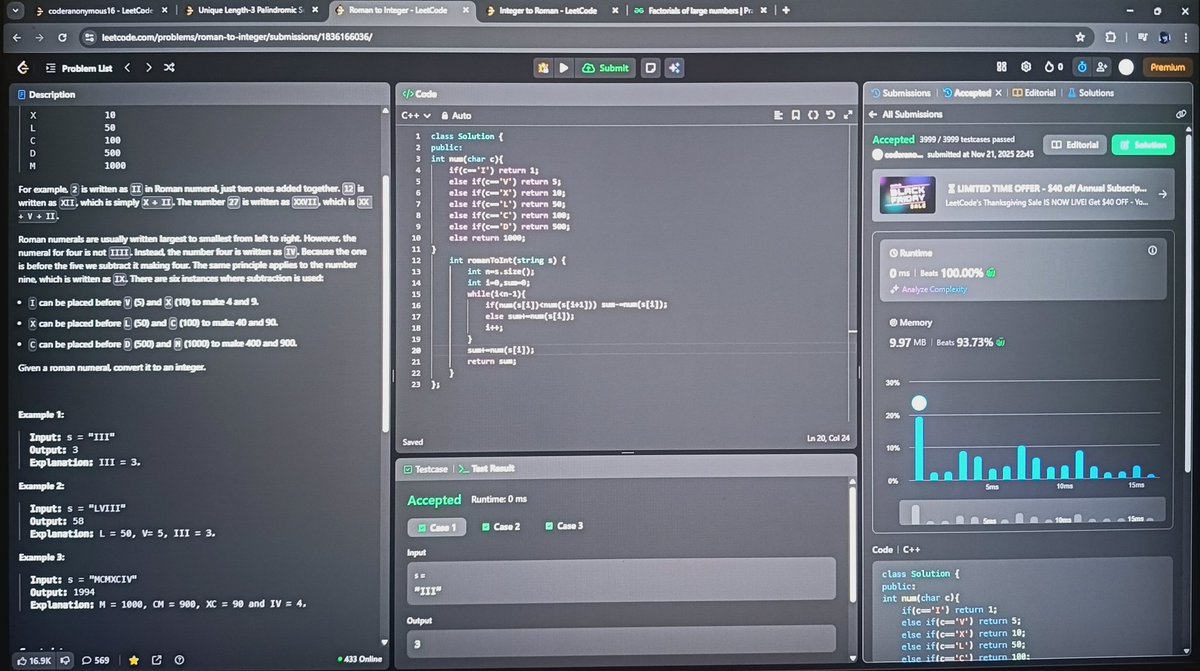Start the timer clock icon

[x=1081, y=67]
